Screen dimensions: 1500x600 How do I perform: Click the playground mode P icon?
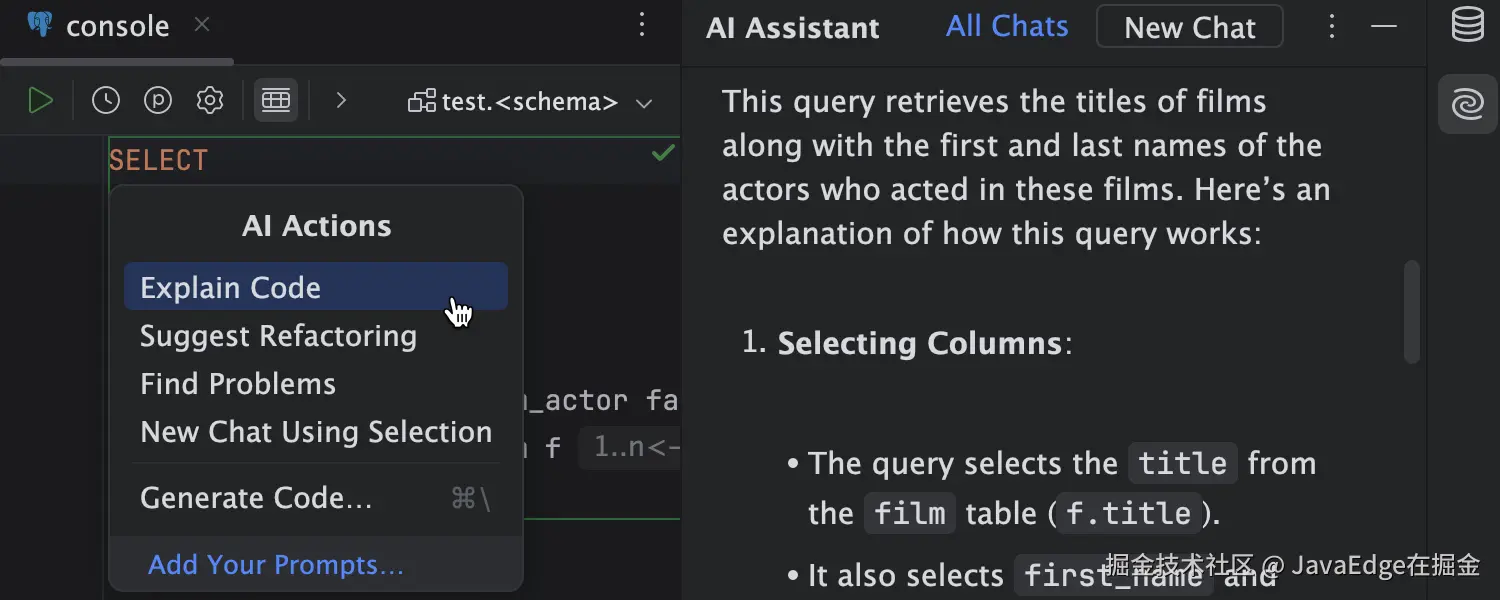[158, 100]
